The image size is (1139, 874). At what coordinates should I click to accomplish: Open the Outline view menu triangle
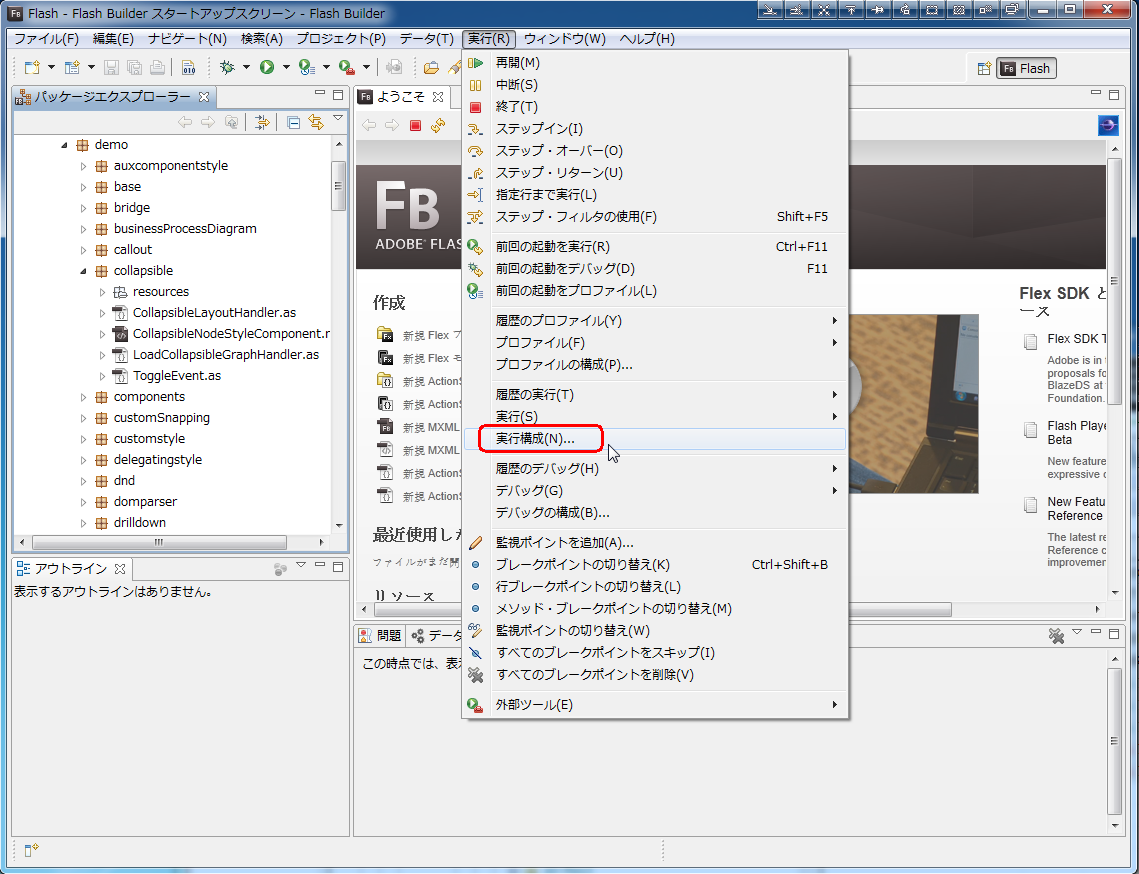(301, 565)
